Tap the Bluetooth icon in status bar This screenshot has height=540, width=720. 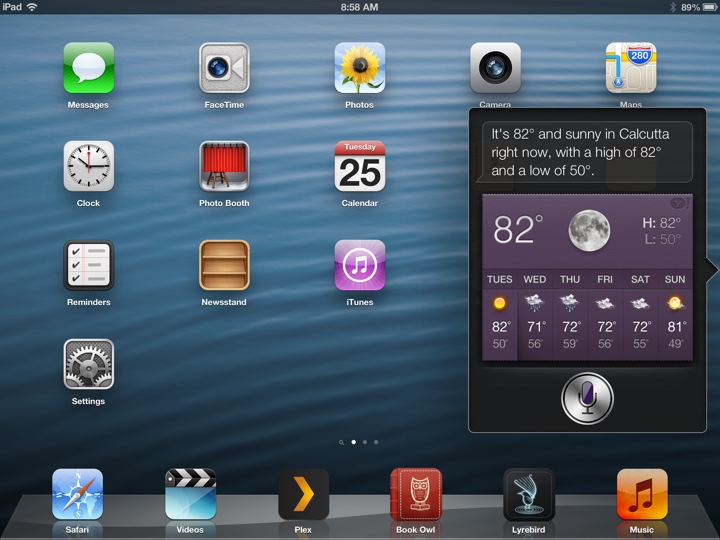point(673,7)
